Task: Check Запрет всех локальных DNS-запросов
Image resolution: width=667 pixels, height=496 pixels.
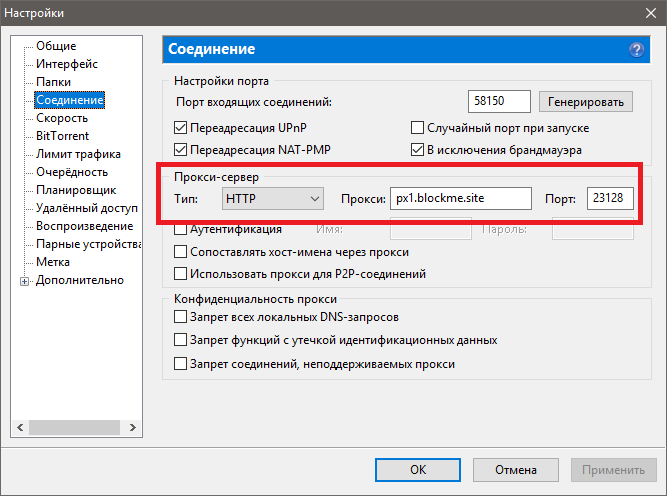Action: (180, 317)
